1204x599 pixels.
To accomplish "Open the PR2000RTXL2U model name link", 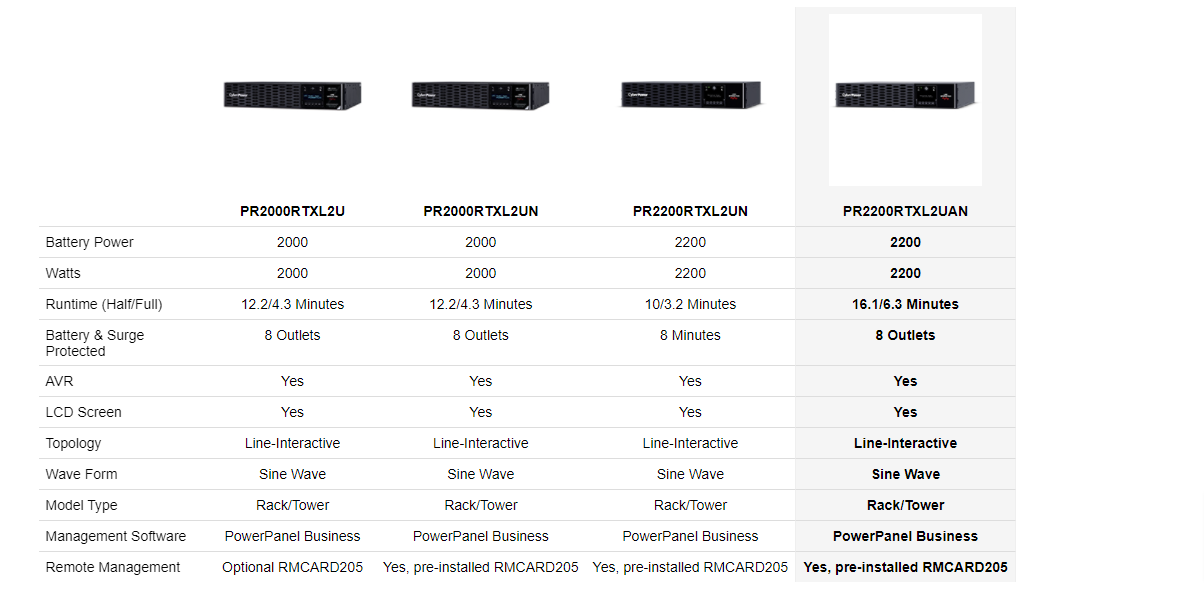I will (x=292, y=211).
